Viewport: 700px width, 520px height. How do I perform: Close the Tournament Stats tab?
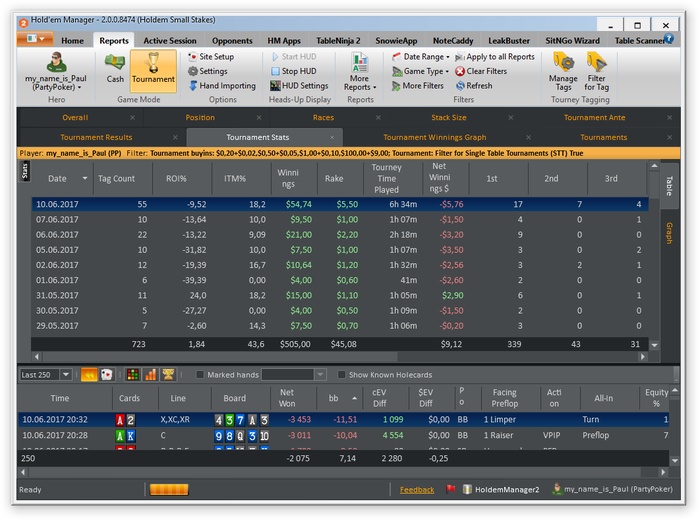pyautogui.click(x=332, y=137)
